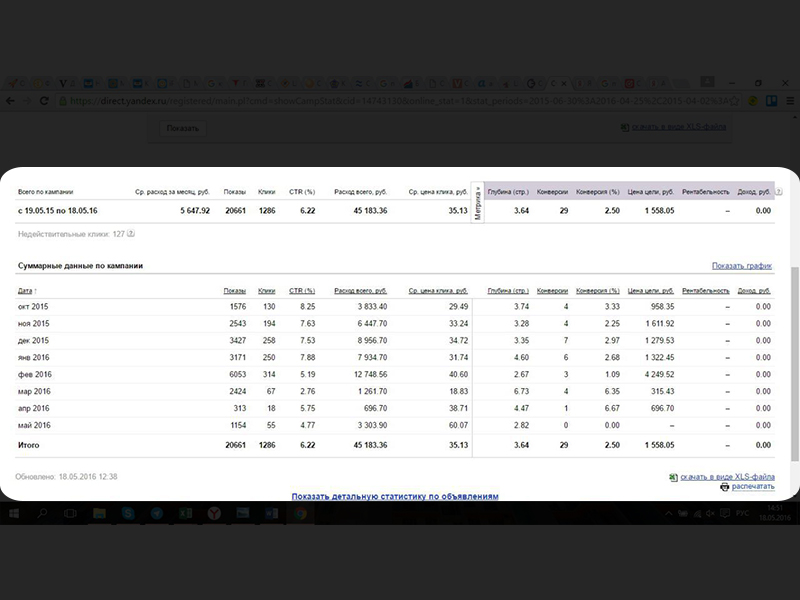Viewport: 800px width, 600px height.
Task: Select the окт 2015 row date
Action: pyautogui.click(x=33, y=307)
